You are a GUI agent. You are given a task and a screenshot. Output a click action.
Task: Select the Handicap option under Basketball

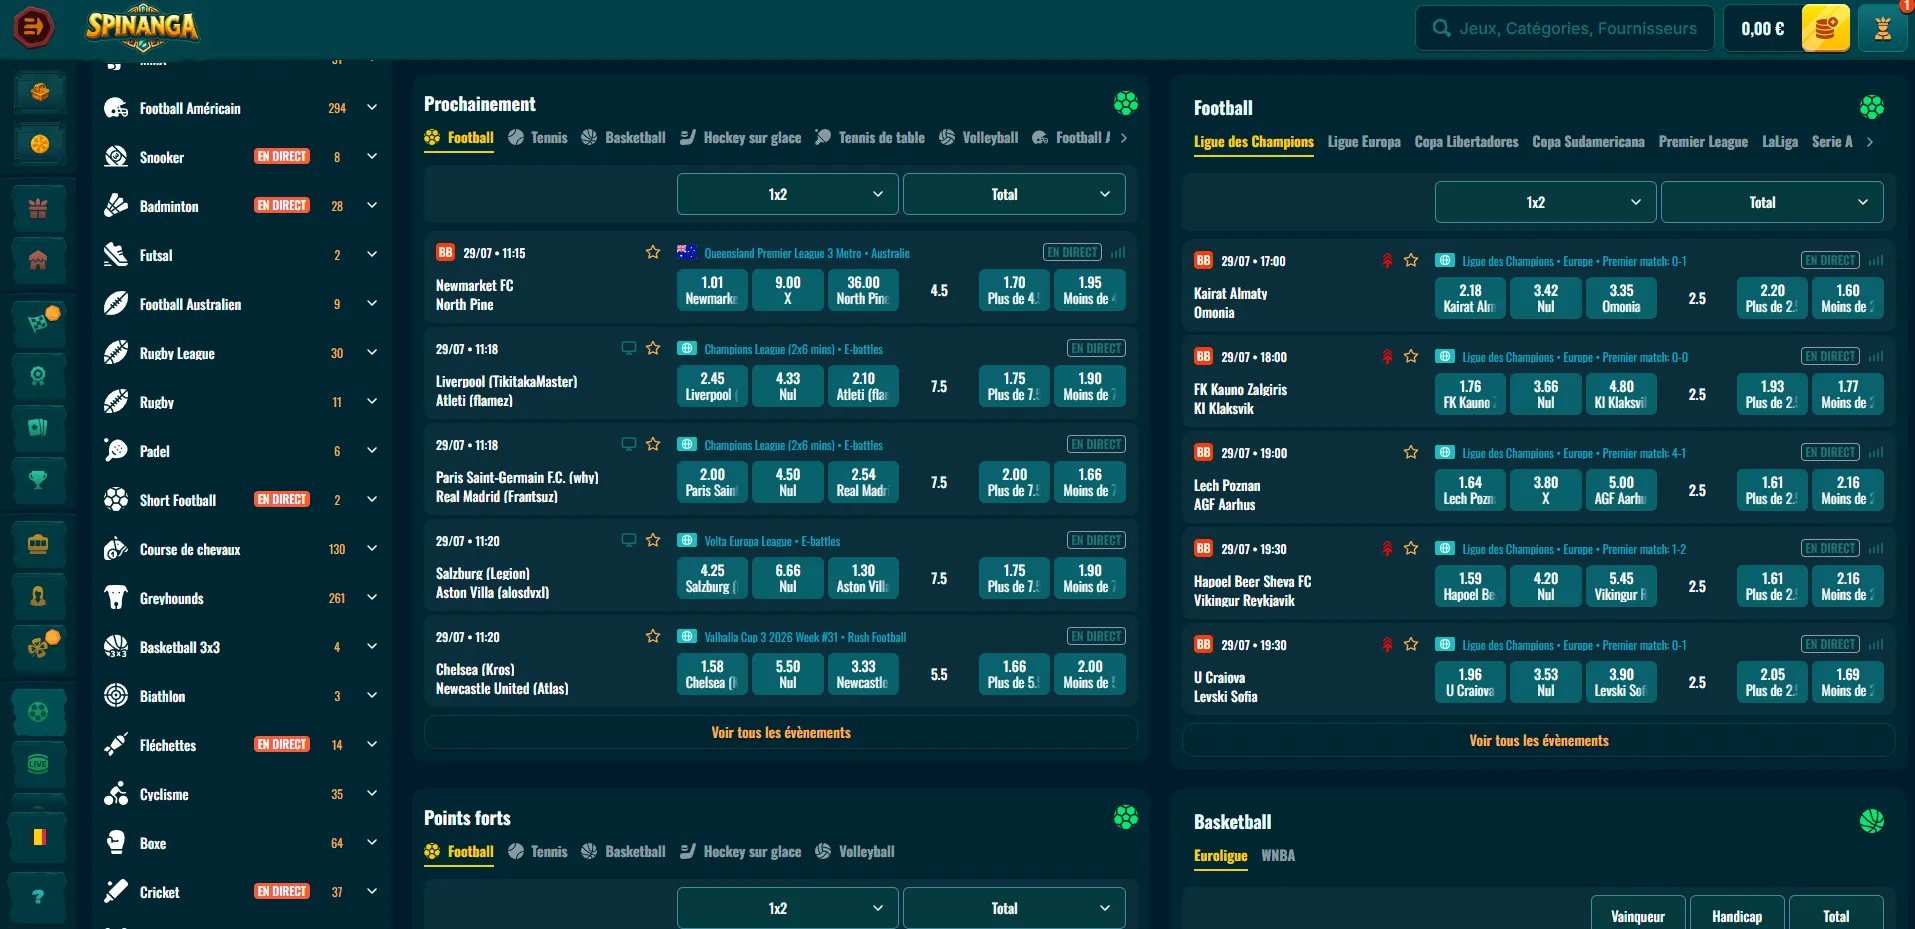pos(1737,916)
